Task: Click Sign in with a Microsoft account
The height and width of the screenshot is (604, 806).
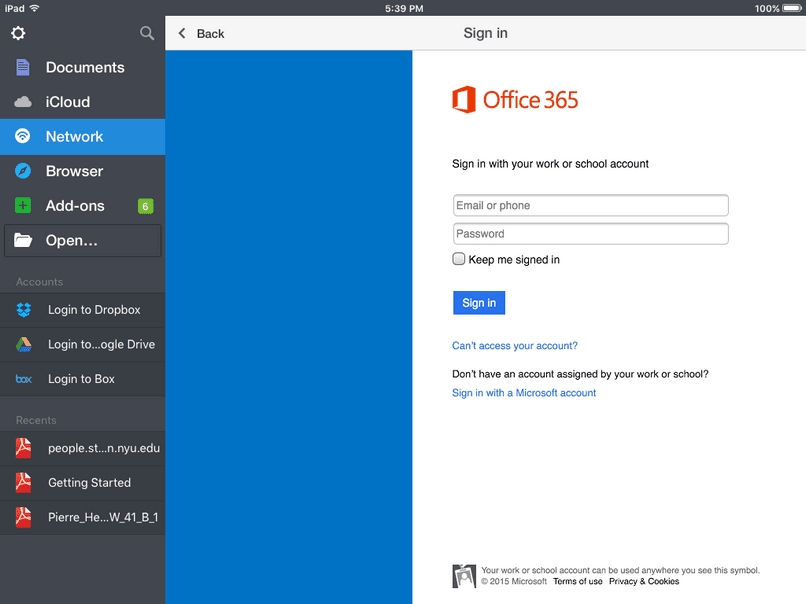Action: (x=524, y=393)
